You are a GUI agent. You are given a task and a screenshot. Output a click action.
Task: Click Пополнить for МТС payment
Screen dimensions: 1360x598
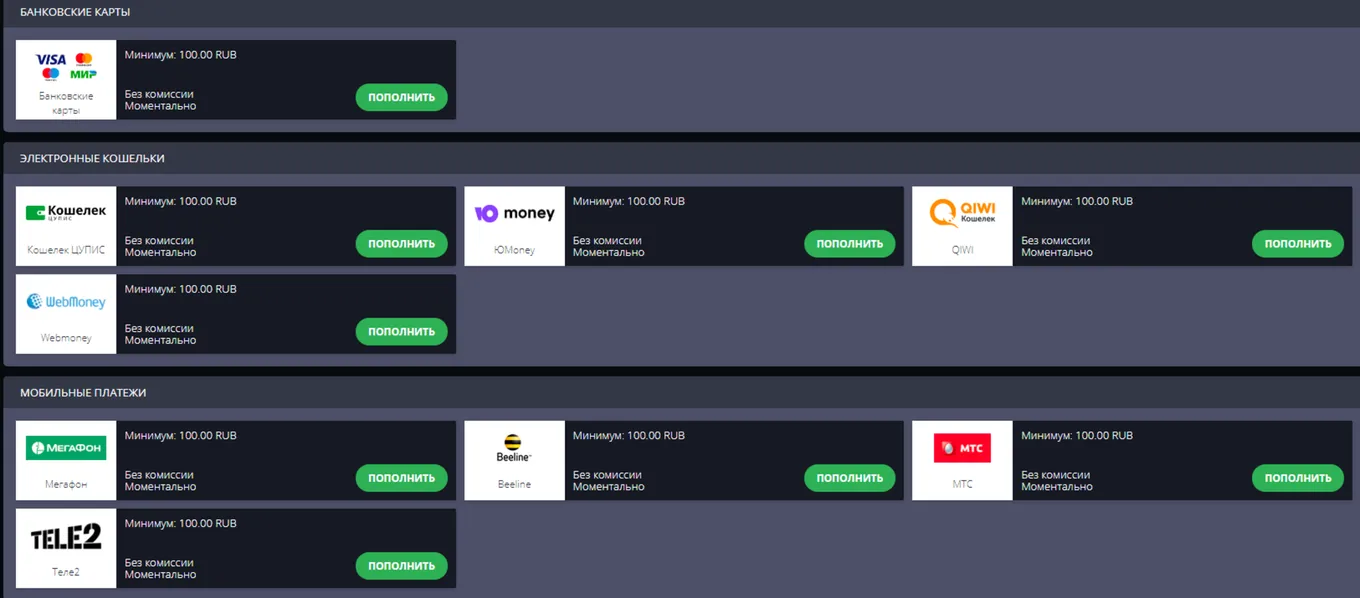1297,478
